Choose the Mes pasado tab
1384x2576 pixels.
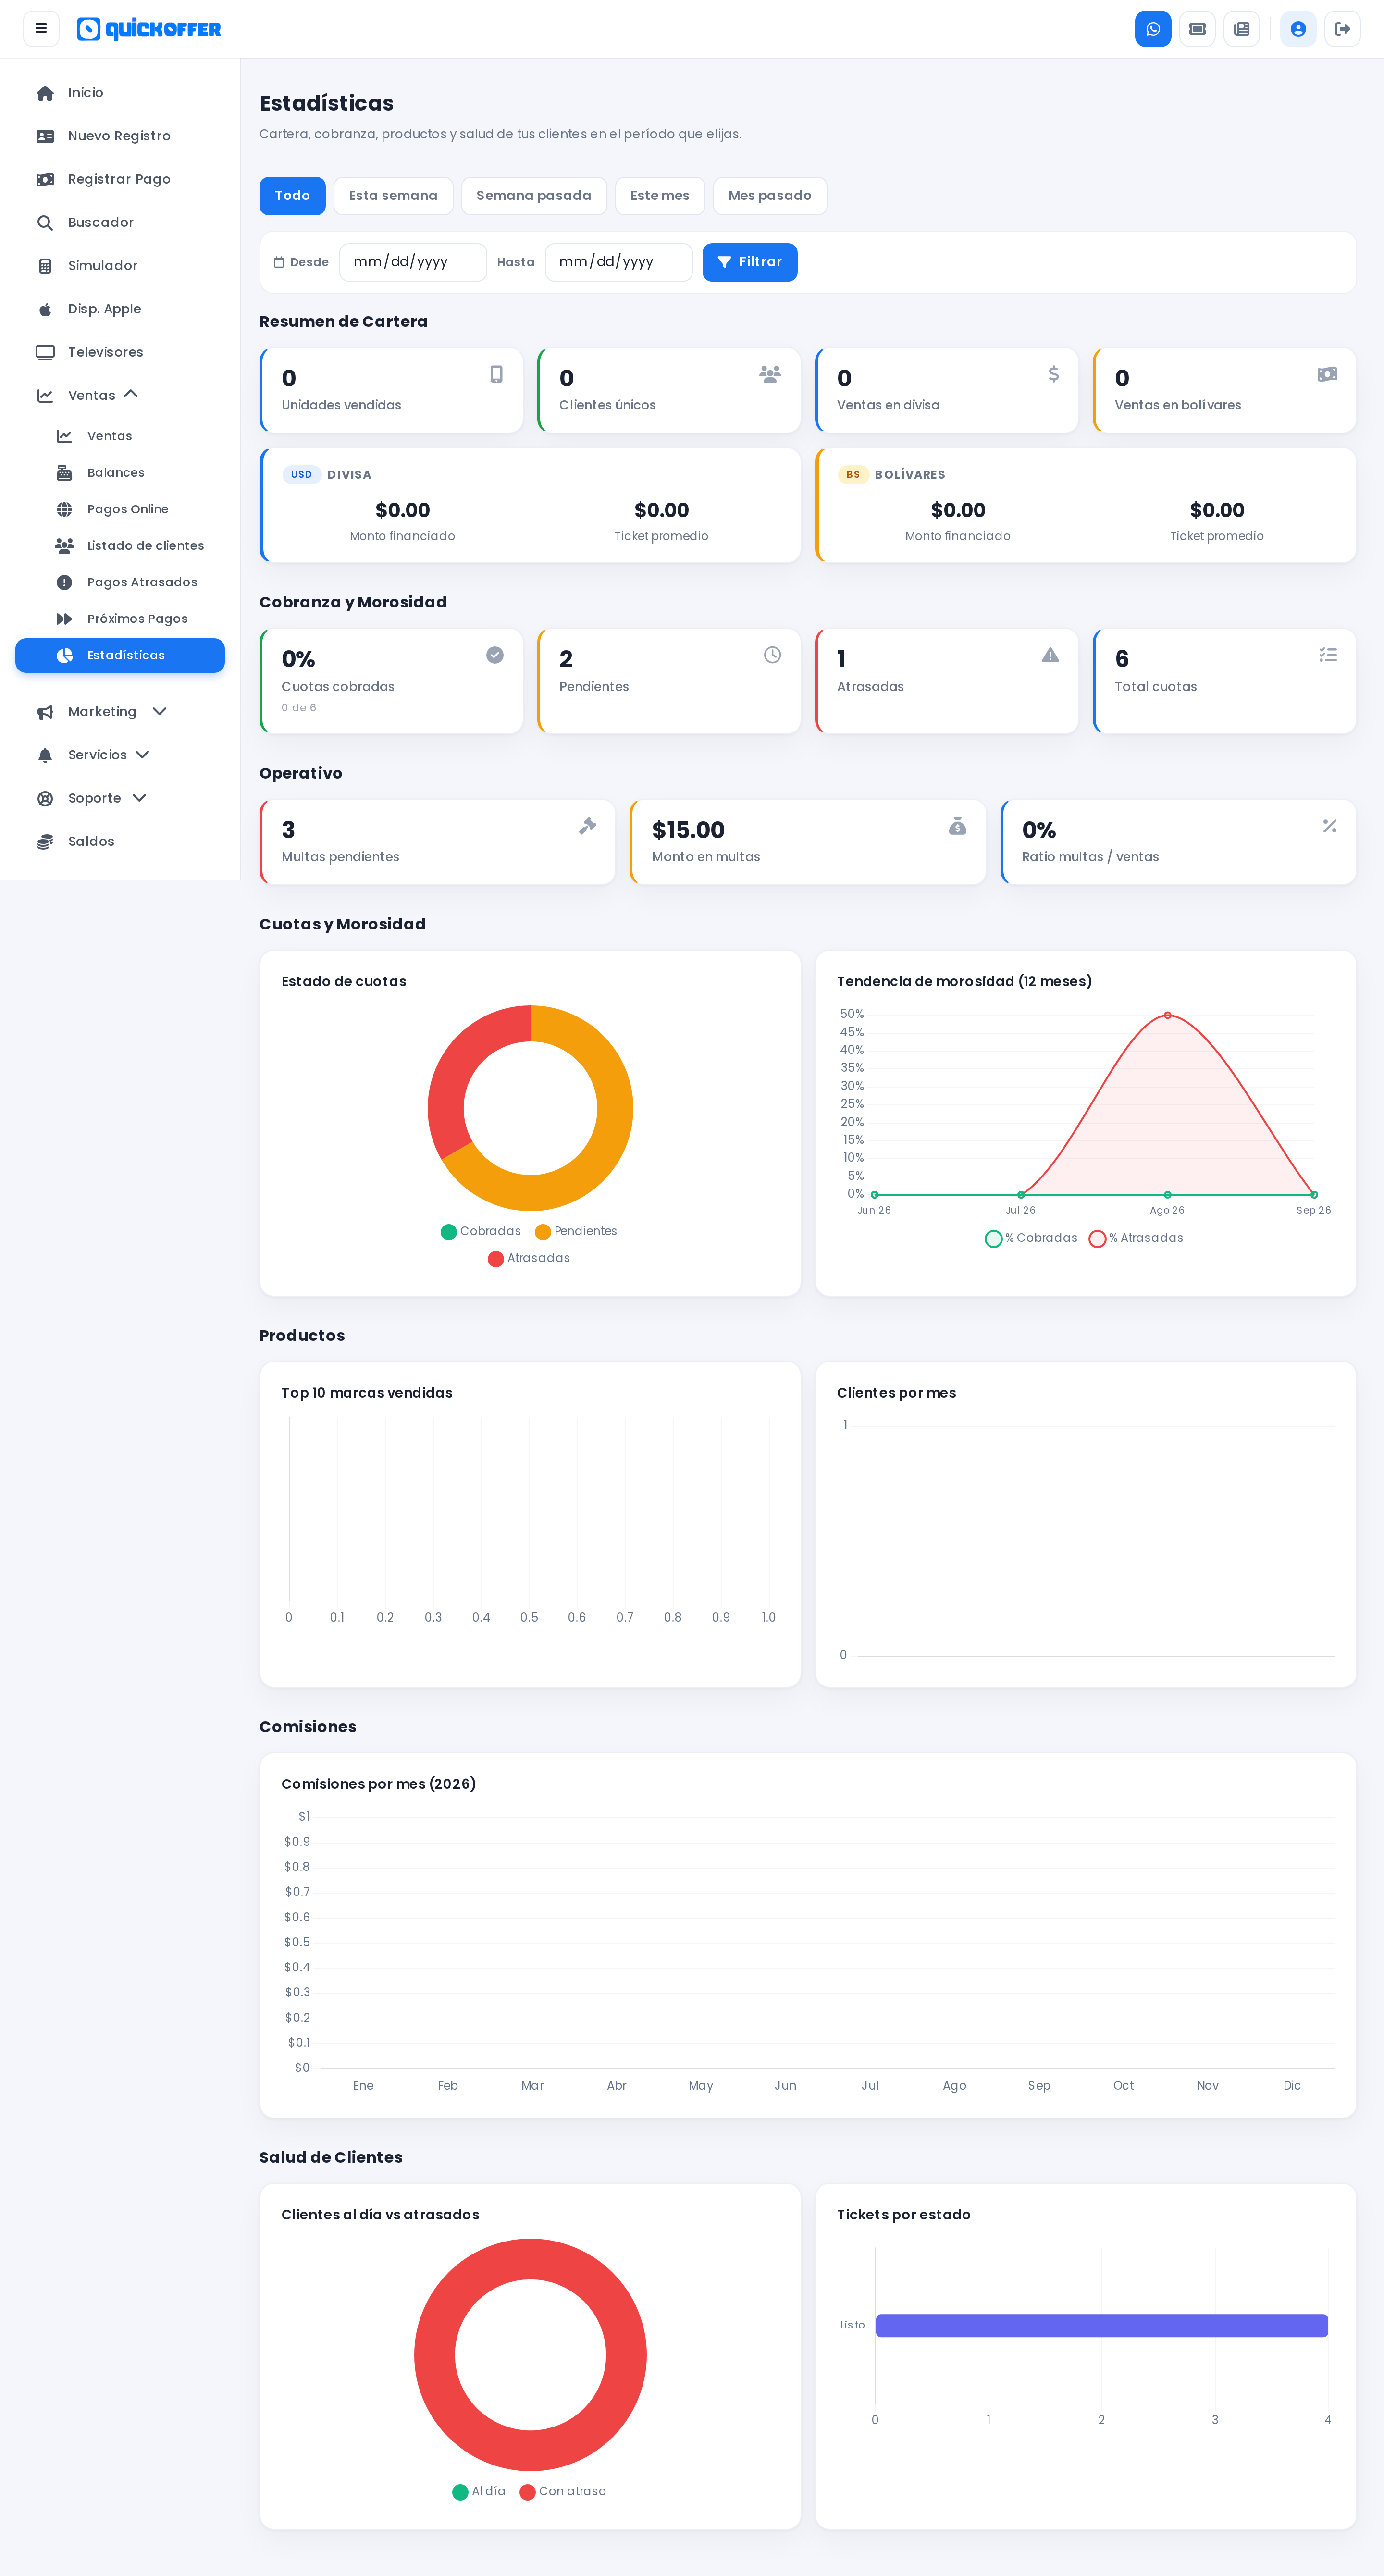point(770,196)
